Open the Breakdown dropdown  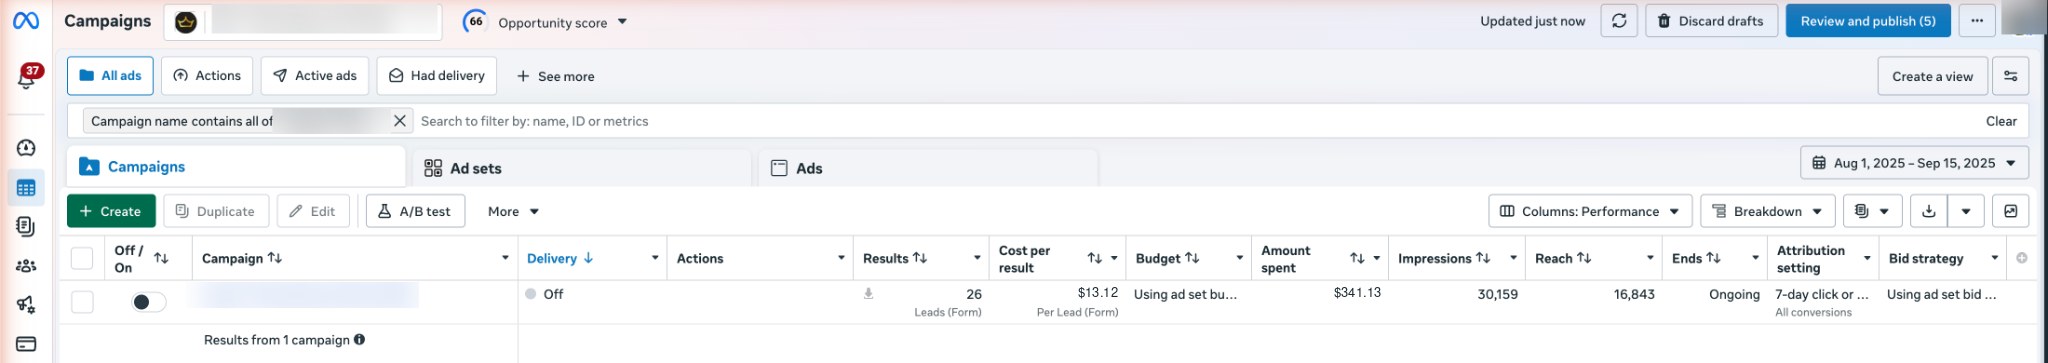pyautogui.click(x=1767, y=211)
